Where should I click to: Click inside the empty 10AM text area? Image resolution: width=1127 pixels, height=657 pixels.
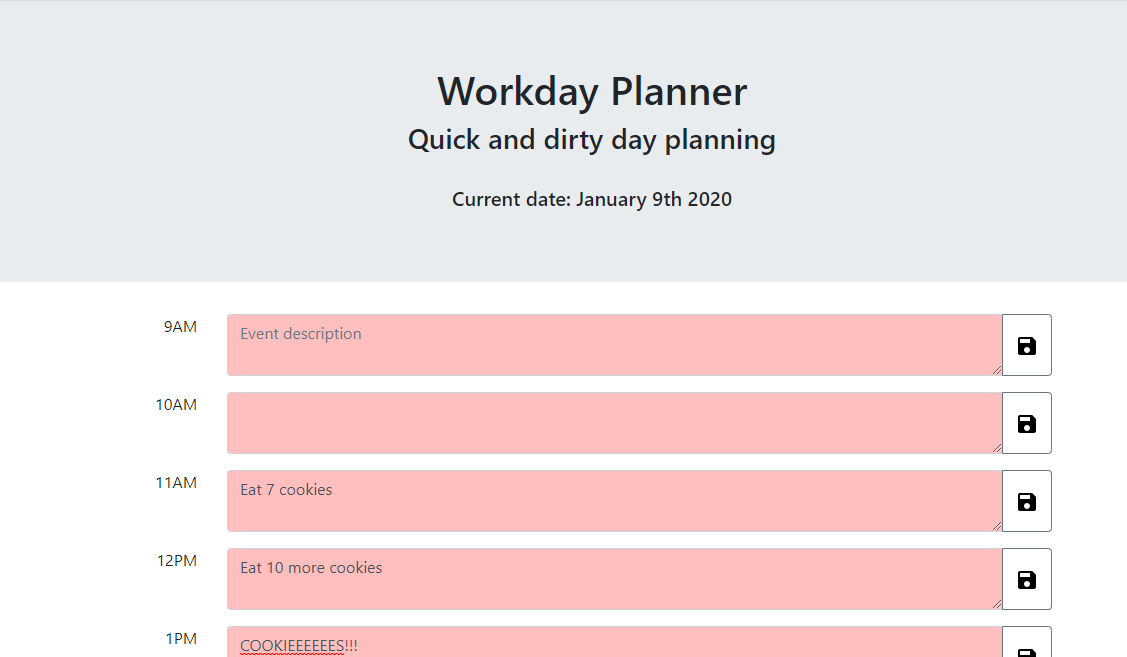tap(615, 423)
